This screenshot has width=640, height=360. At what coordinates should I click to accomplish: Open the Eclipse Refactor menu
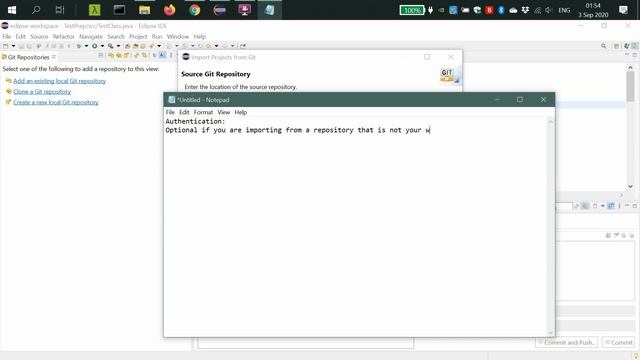(64, 37)
